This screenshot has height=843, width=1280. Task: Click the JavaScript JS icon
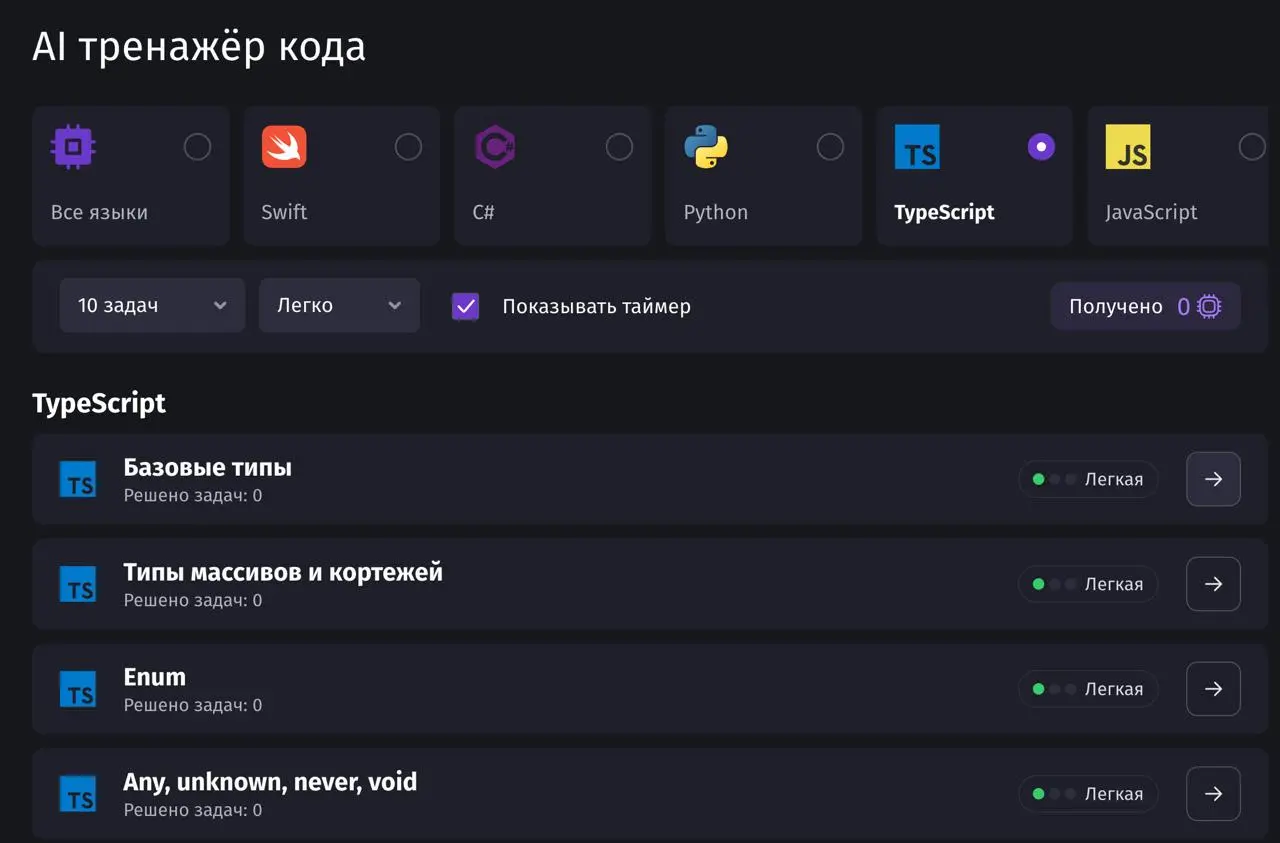1129,146
